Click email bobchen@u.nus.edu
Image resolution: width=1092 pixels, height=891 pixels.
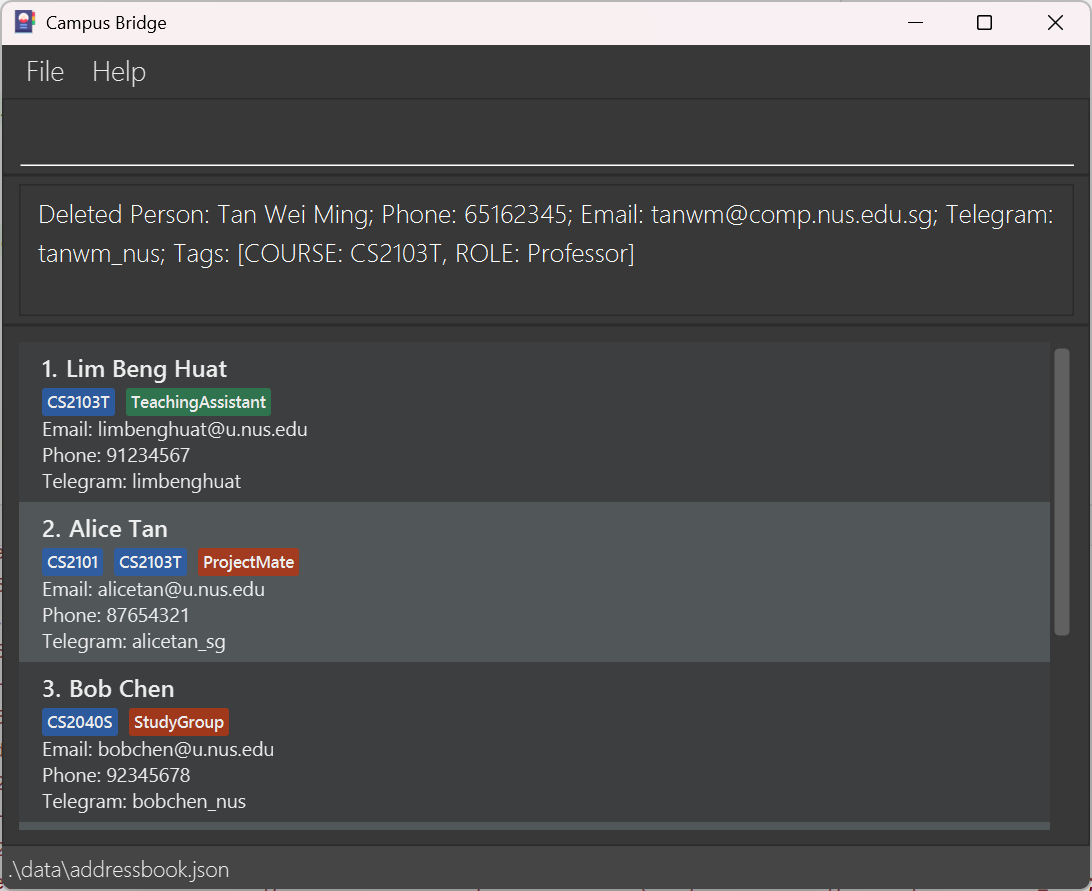(158, 750)
